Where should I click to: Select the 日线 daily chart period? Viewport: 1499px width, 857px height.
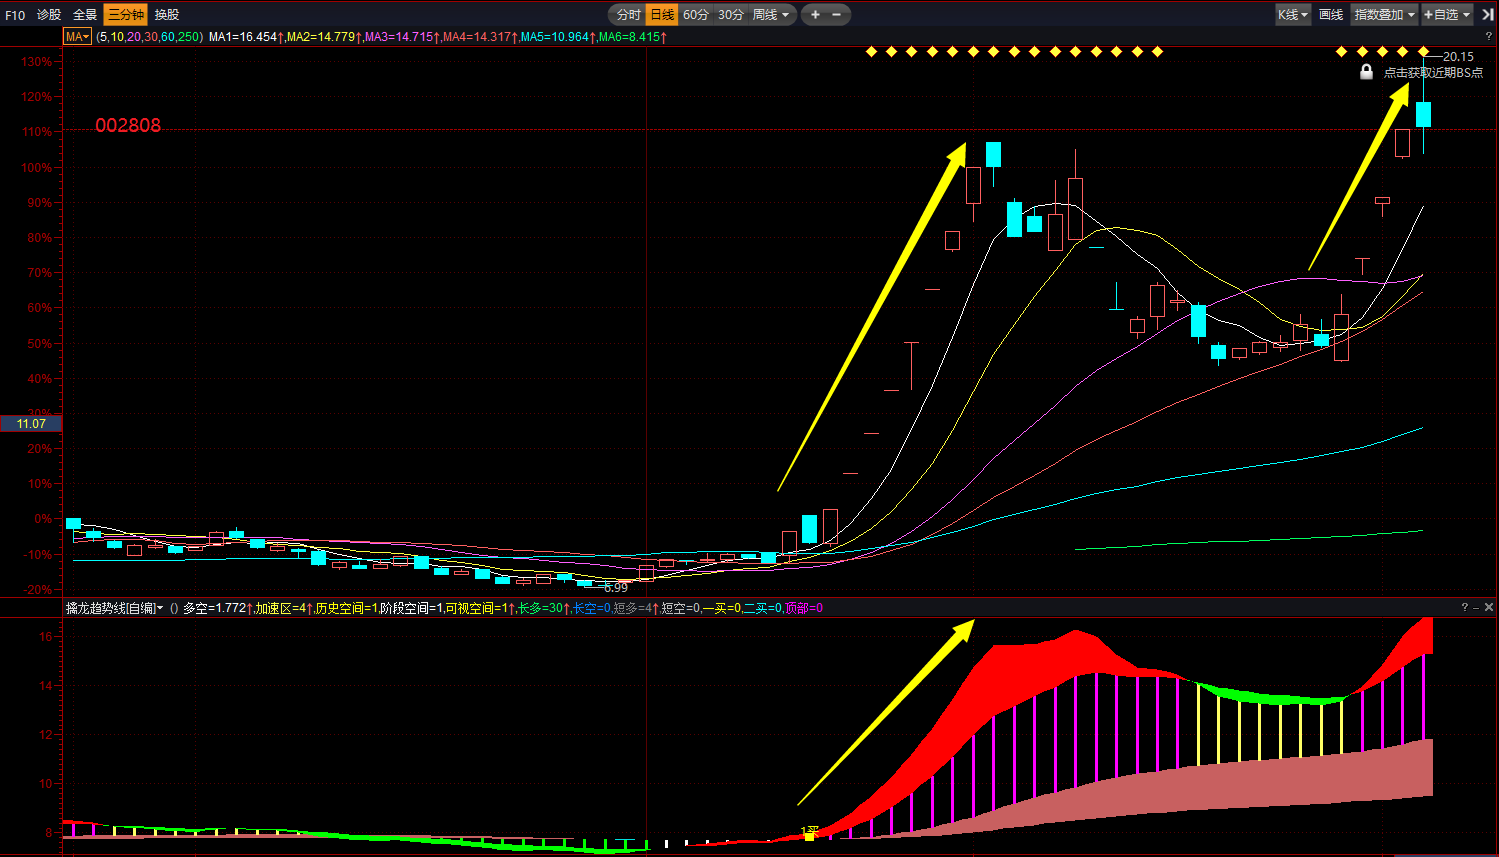point(662,14)
